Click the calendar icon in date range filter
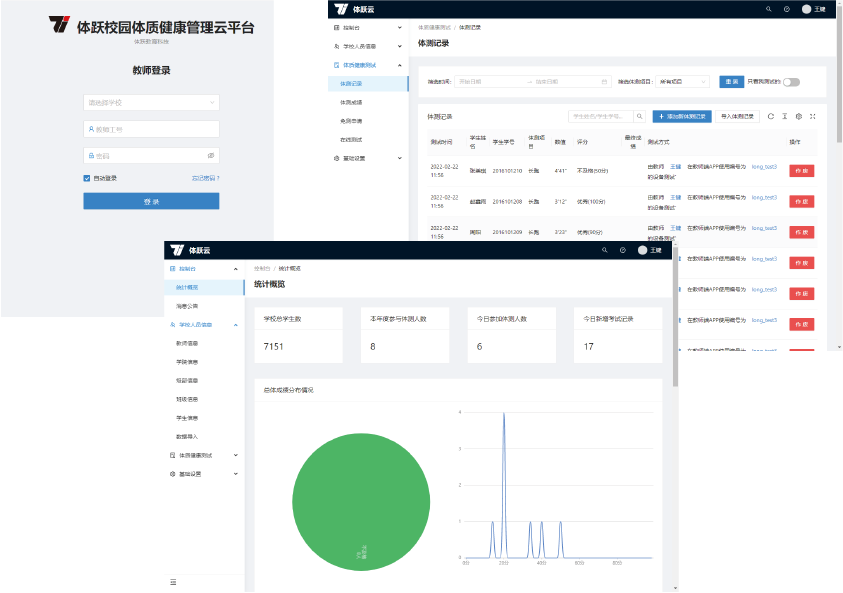This screenshot has width=843, height=593. [605, 82]
